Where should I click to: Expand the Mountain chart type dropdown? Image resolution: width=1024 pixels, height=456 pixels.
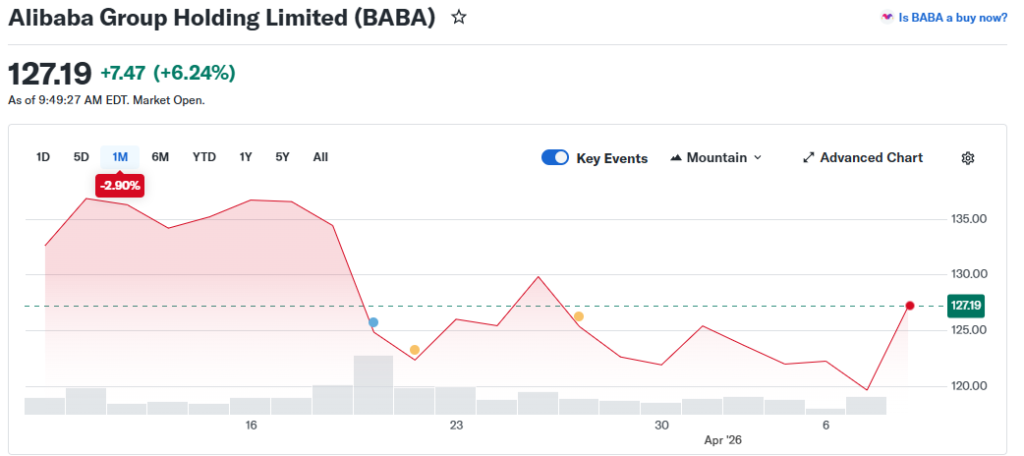tap(757, 158)
